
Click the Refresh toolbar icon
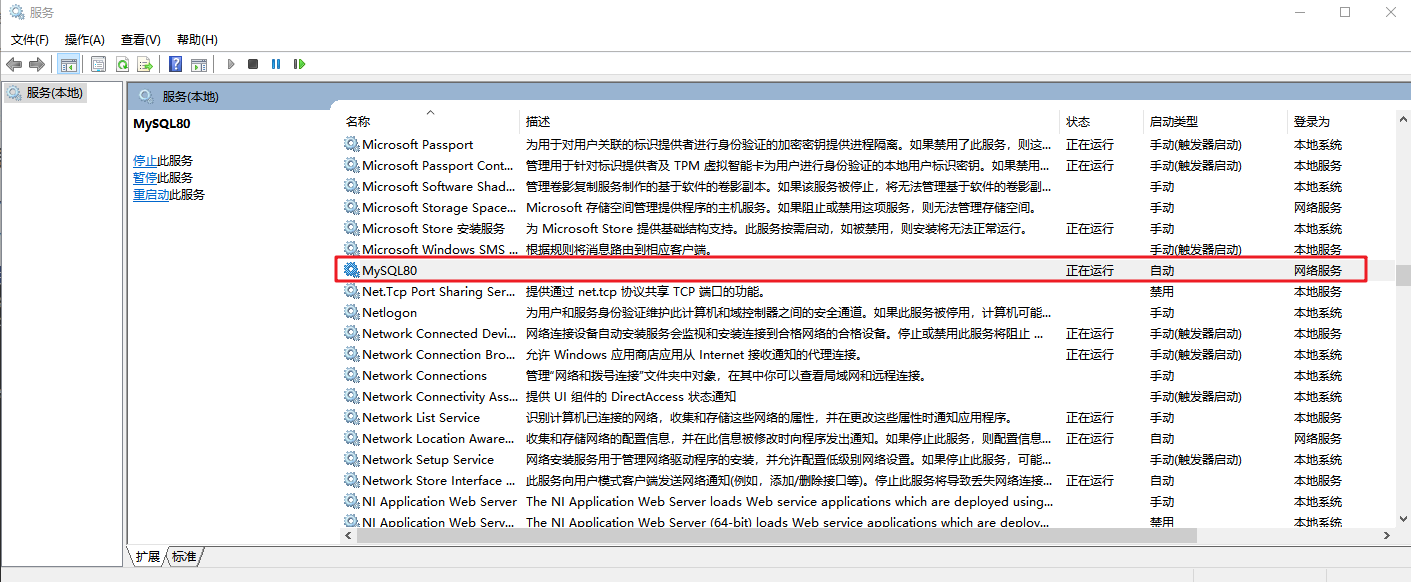[x=122, y=64]
